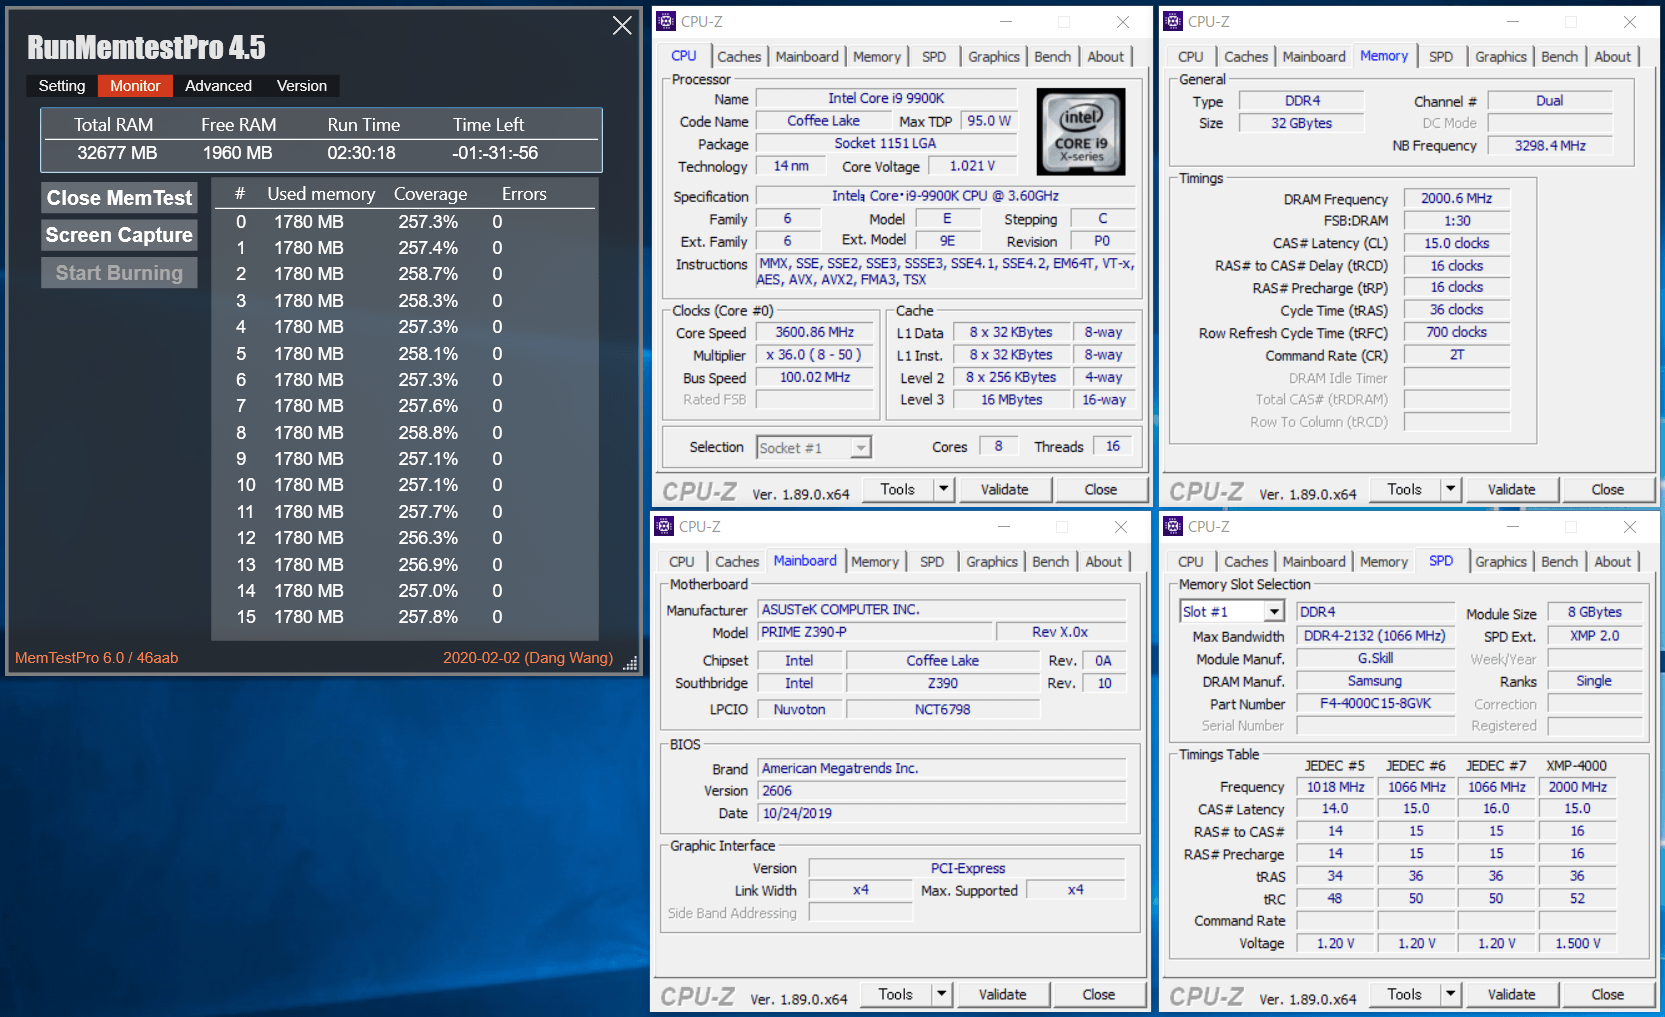The height and width of the screenshot is (1017, 1665).
Task: Click thread 0 coverage 257.3% row
Action: tap(405, 222)
